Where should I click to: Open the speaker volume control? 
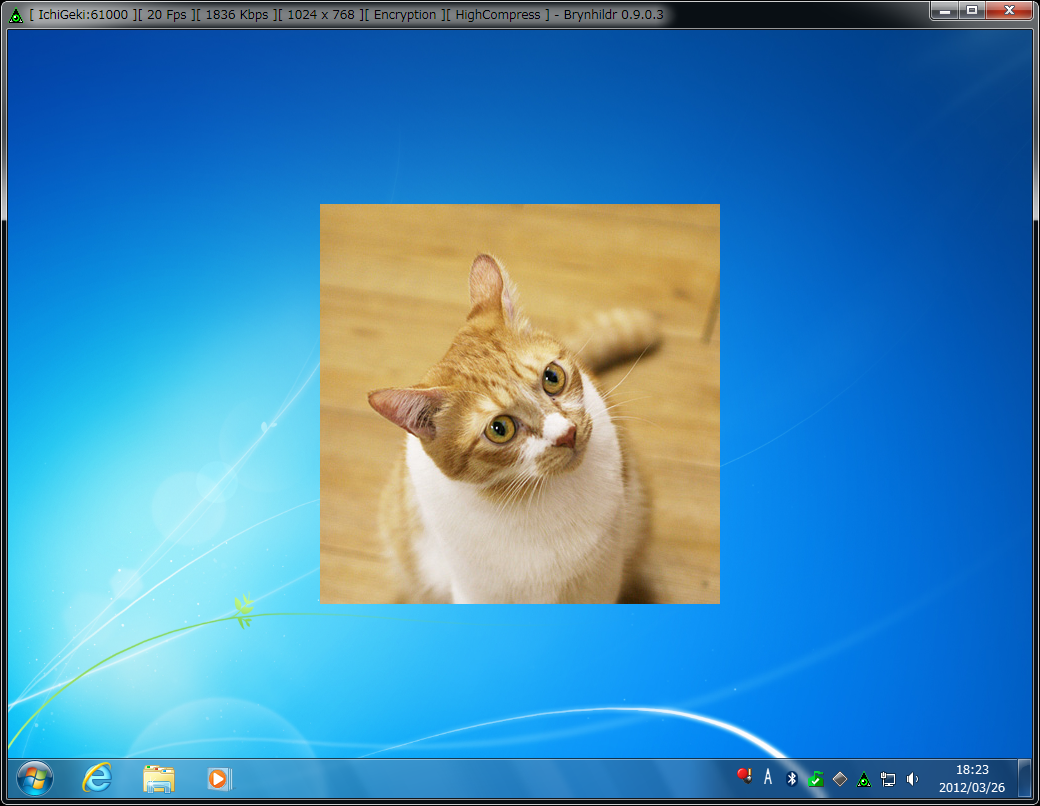pos(911,778)
